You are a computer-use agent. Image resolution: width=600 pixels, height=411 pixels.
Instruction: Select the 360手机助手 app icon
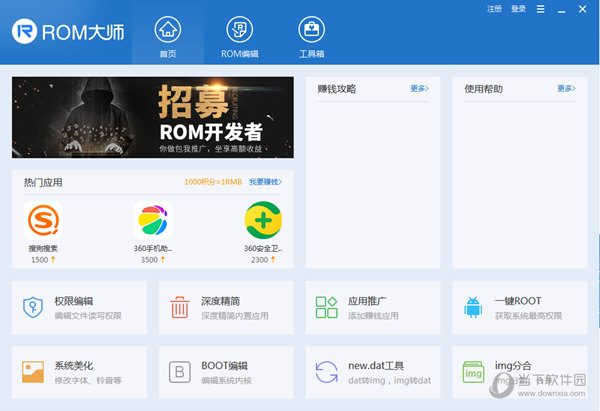point(153,221)
